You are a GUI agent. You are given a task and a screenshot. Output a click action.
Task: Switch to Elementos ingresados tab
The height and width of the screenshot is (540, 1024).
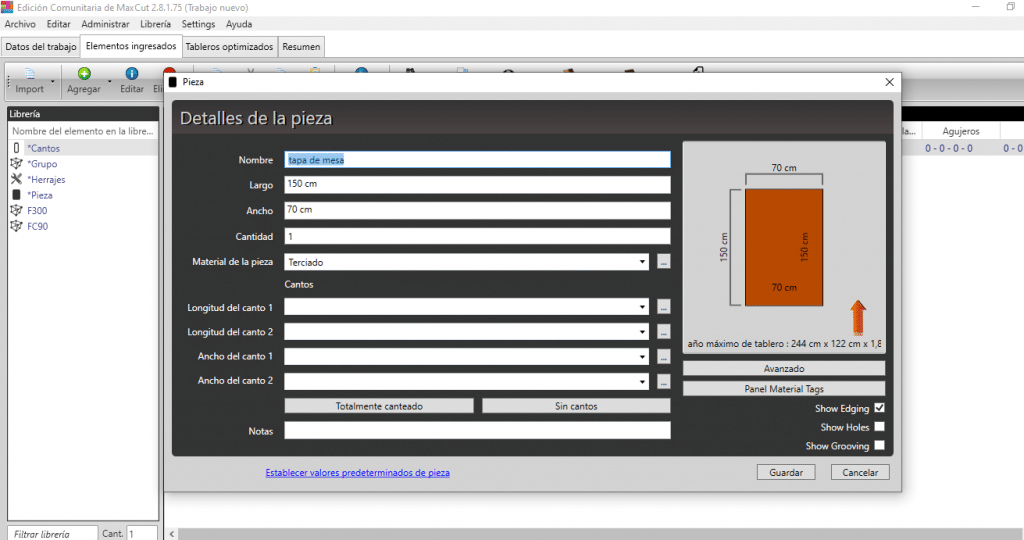click(131, 46)
